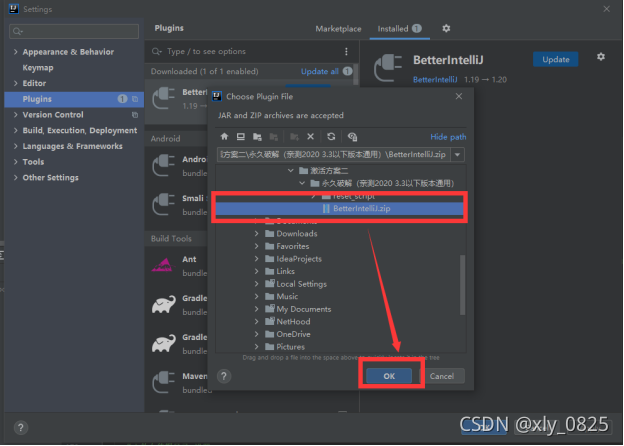624x446 pixels.
Task: Expand the Downloads folder
Action: [257, 234]
